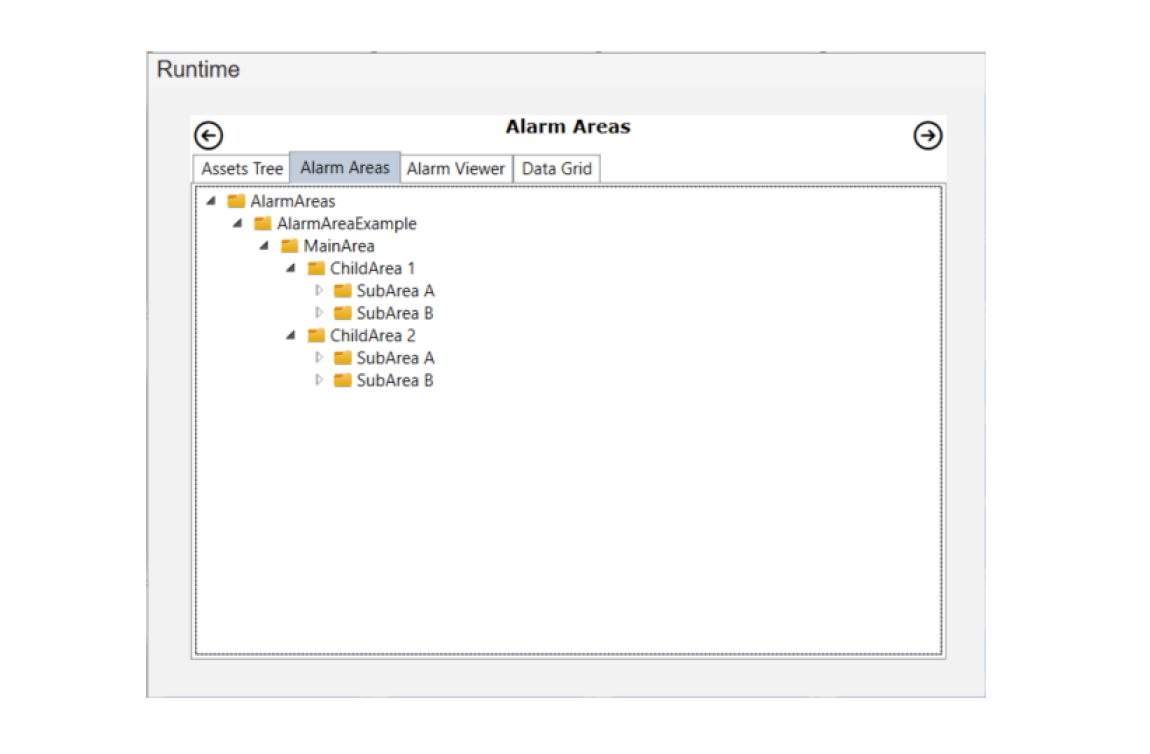Viewport: 1150px width, 754px height.
Task: Open the Alarm Viewer tab
Action: (x=456, y=169)
